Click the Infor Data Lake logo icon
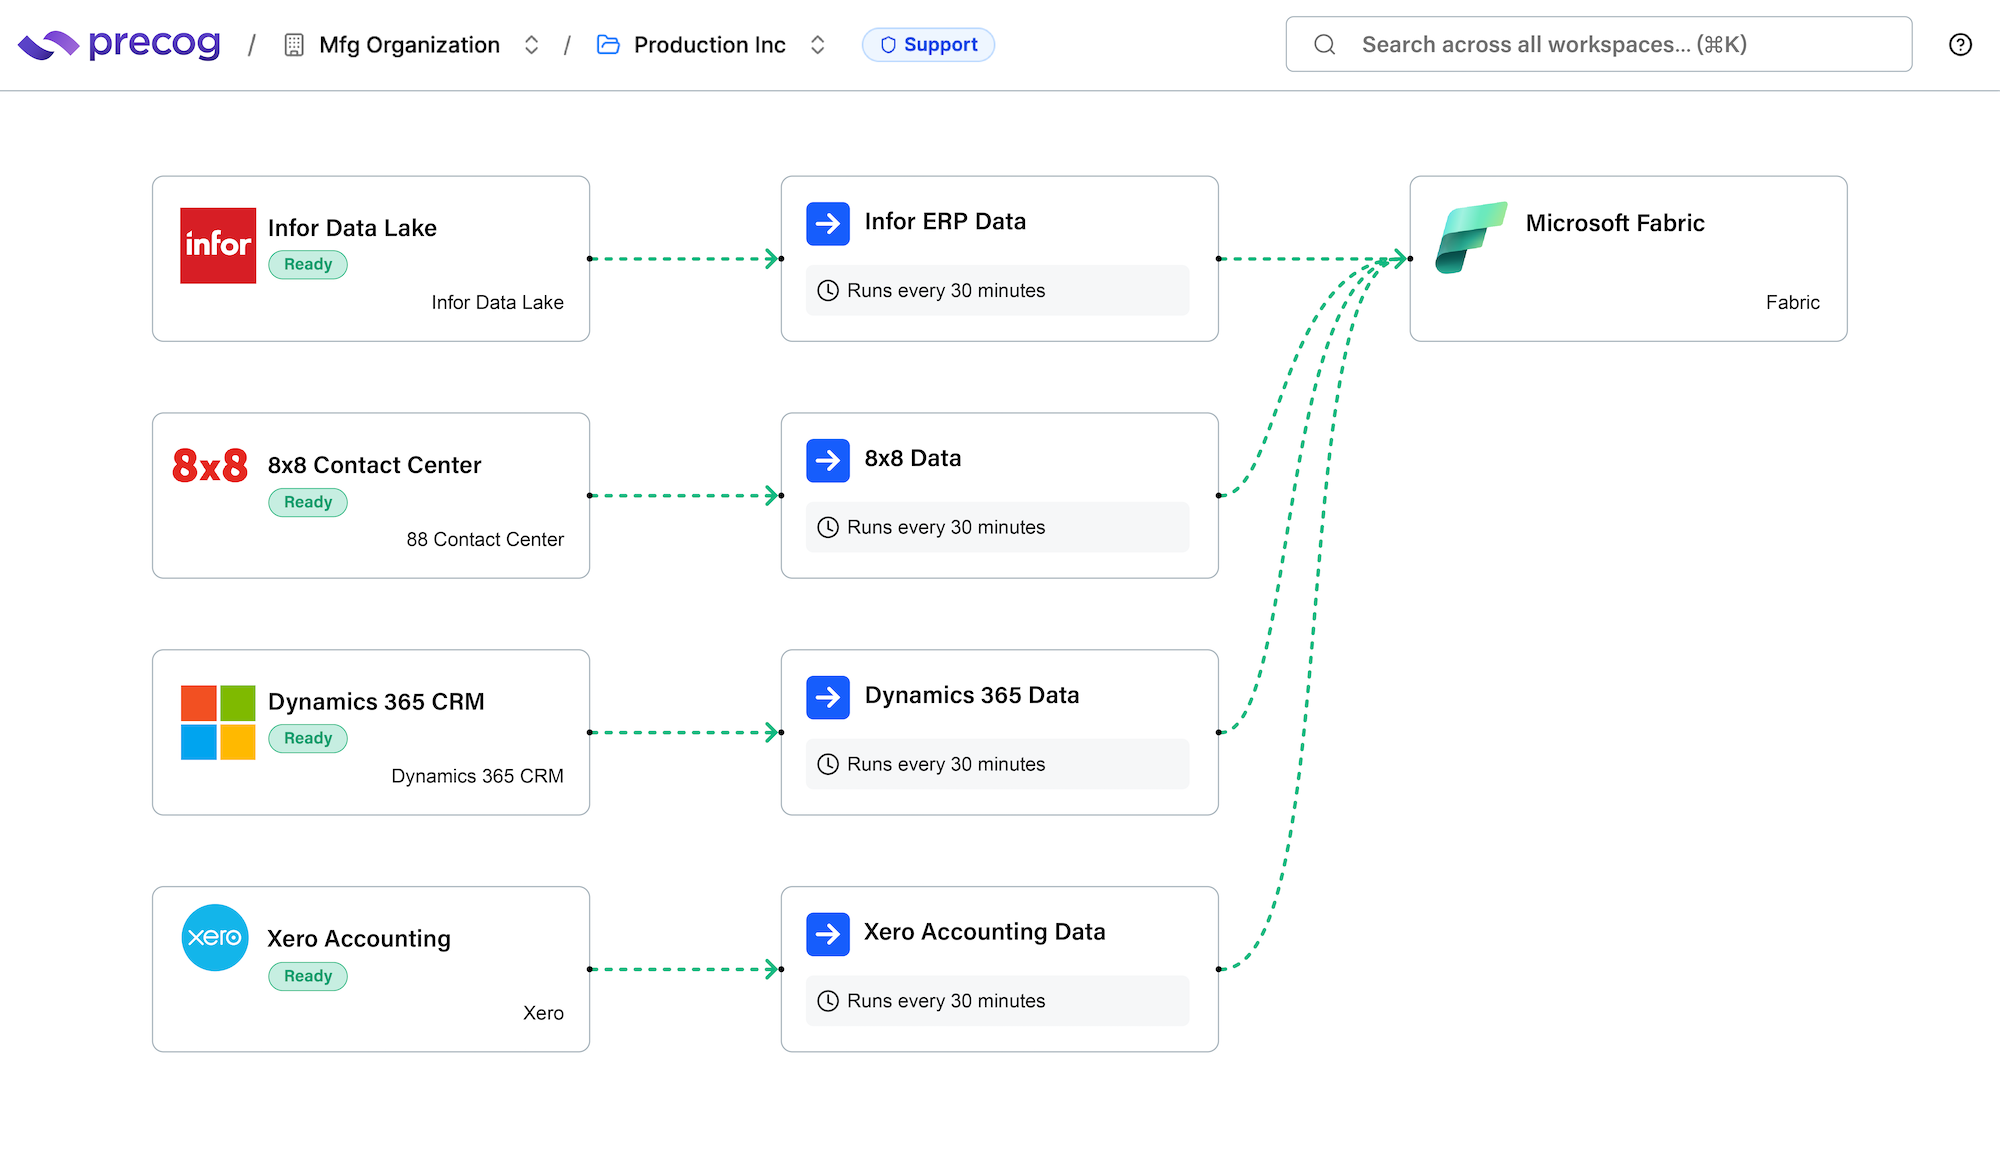This screenshot has width=2000, height=1166. (218, 246)
